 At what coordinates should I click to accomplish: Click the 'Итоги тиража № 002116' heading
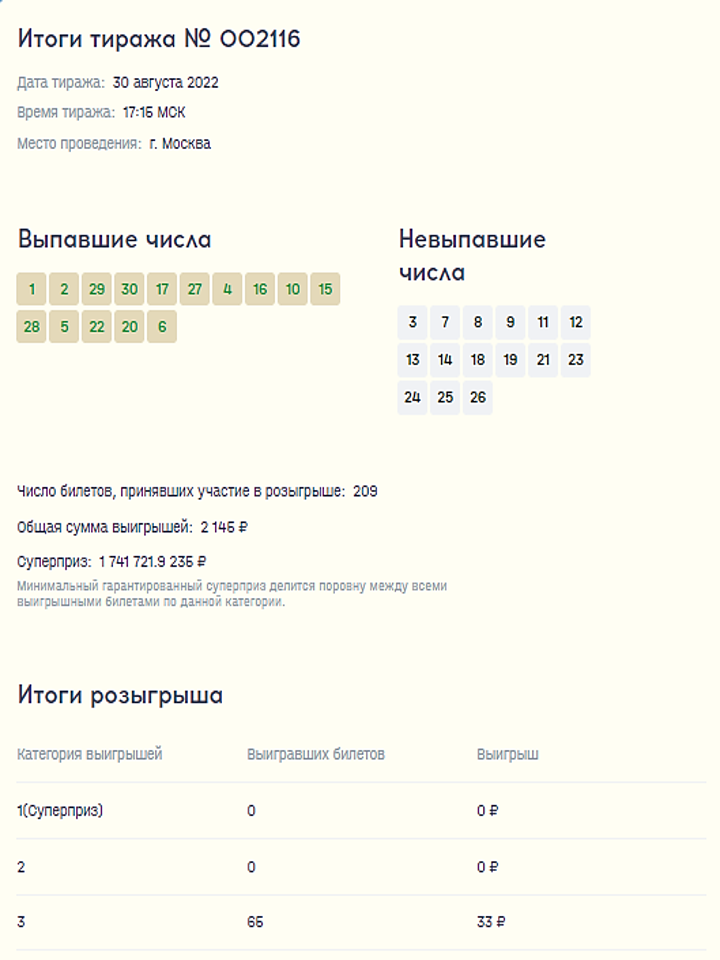pyautogui.click(x=159, y=39)
